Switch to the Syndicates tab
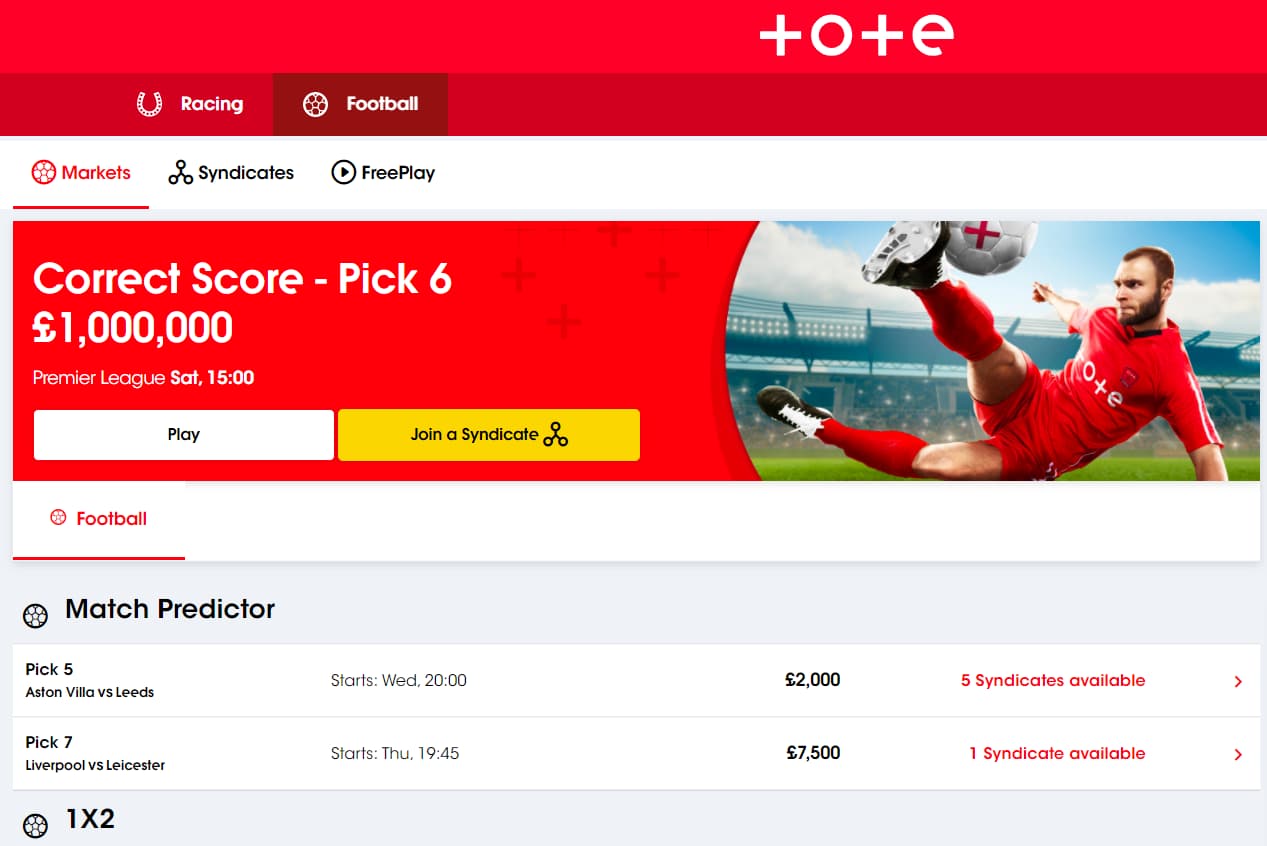 [231, 172]
